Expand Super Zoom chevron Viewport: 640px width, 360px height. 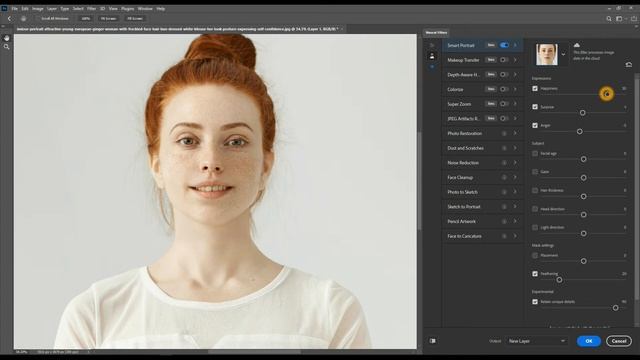click(515, 104)
